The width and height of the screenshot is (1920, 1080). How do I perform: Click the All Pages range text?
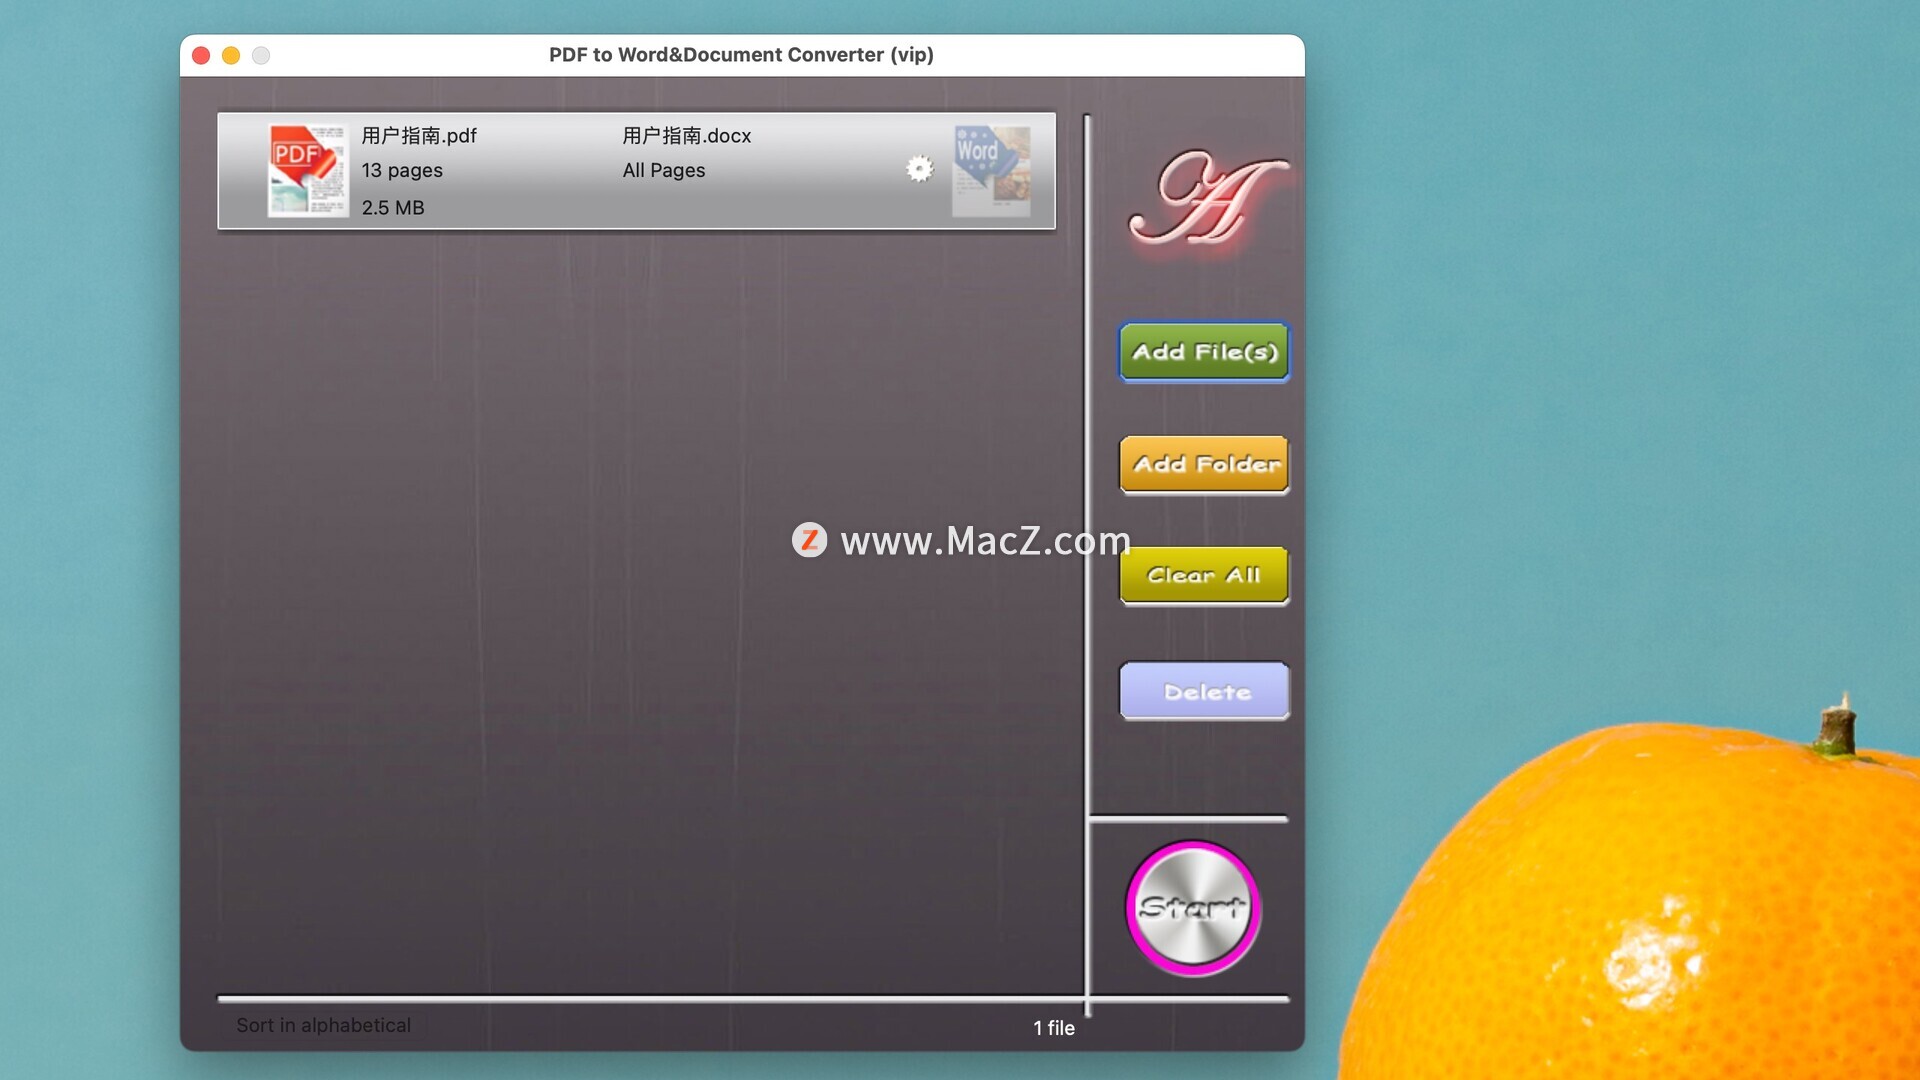tap(664, 171)
